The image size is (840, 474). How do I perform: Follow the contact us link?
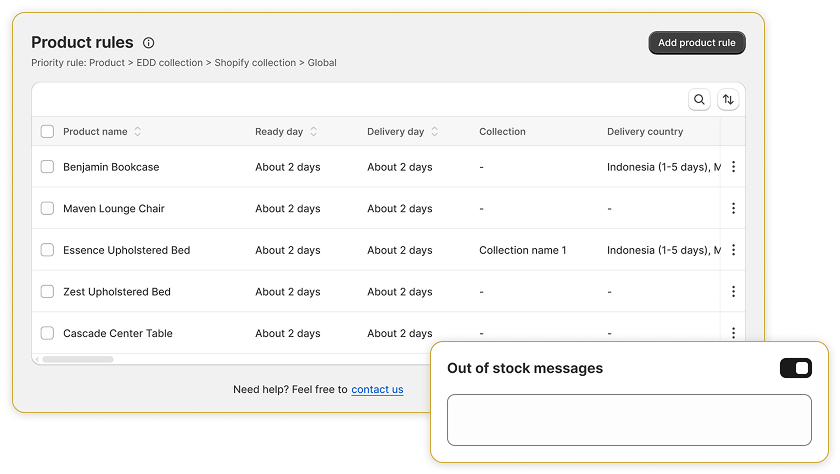[x=377, y=389]
